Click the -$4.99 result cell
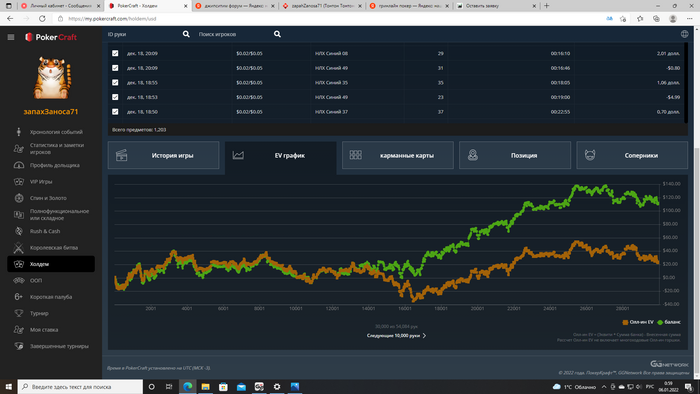 coord(673,97)
